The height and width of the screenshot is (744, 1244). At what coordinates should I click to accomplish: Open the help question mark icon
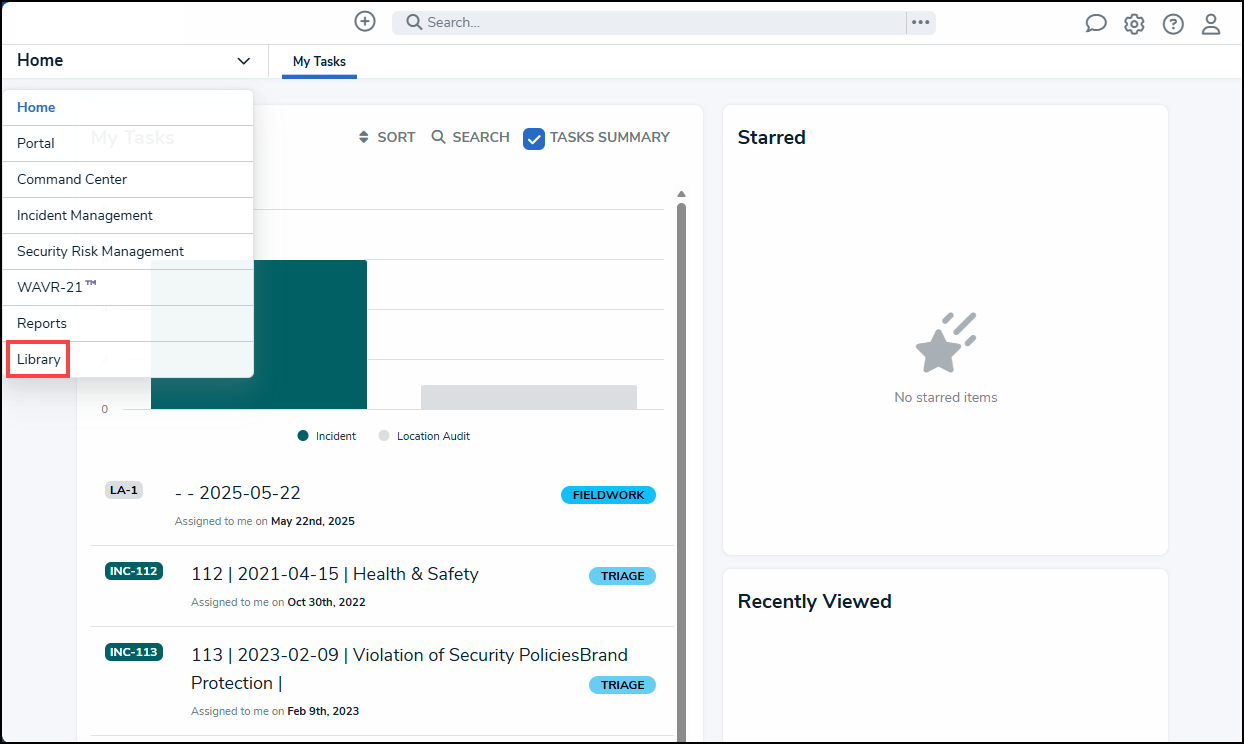[x=1173, y=24]
